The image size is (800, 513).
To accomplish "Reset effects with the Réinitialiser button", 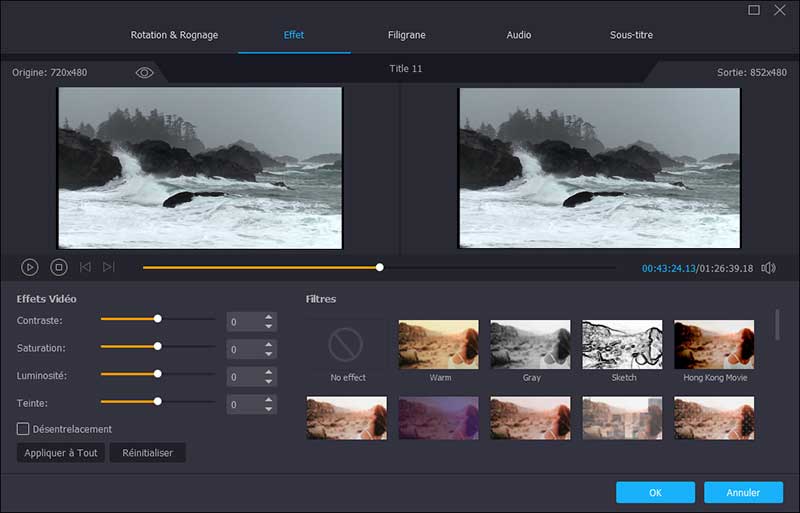I will [x=147, y=453].
